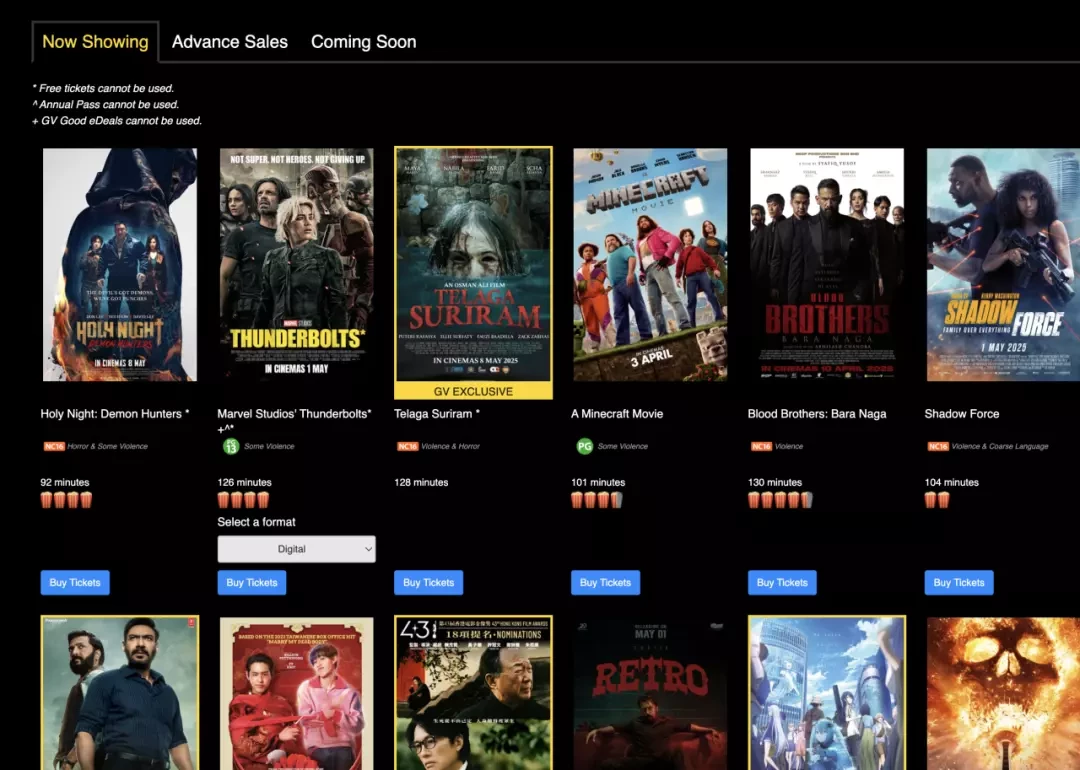This screenshot has width=1080, height=770.
Task: Click the Shadow Force title
Action: click(962, 414)
